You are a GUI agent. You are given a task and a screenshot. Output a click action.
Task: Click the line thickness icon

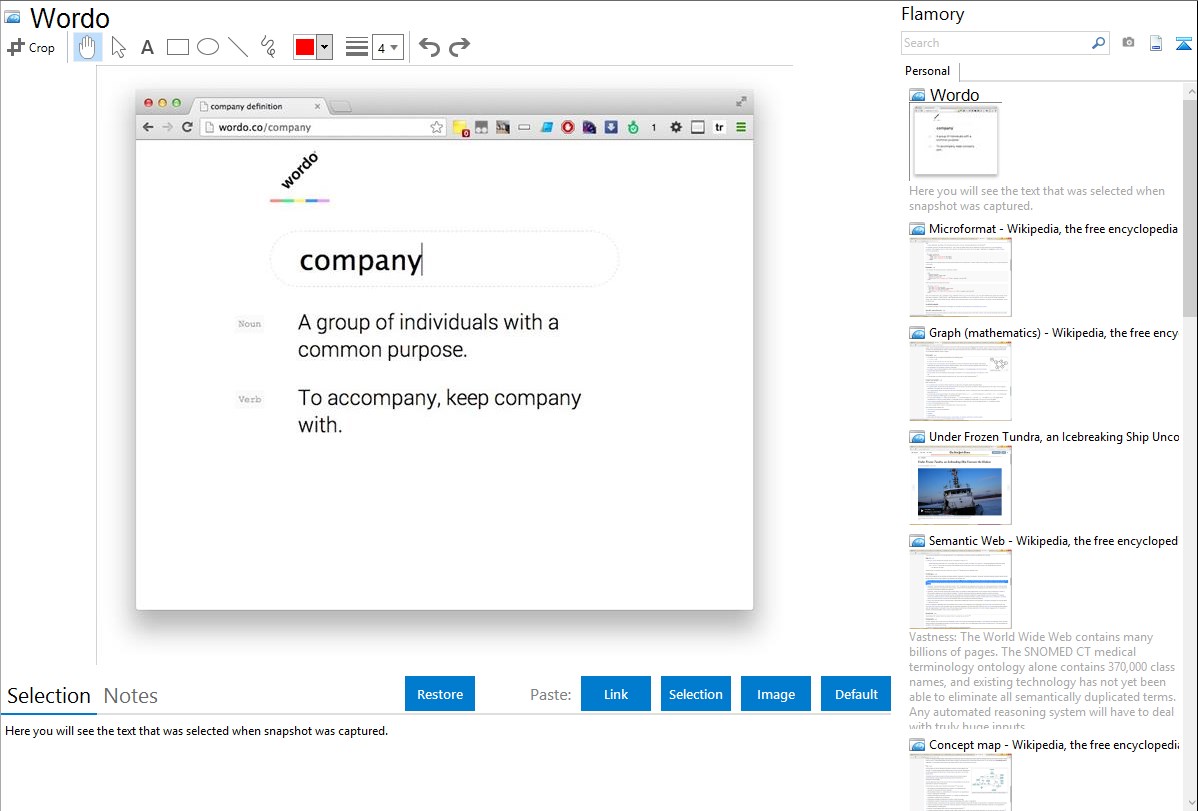(357, 47)
